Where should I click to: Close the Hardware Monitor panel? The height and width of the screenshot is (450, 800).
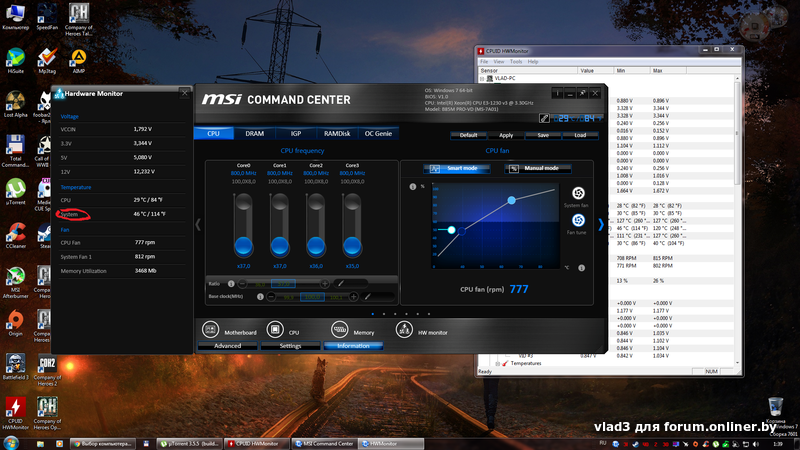pyautogui.click(x=185, y=93)
